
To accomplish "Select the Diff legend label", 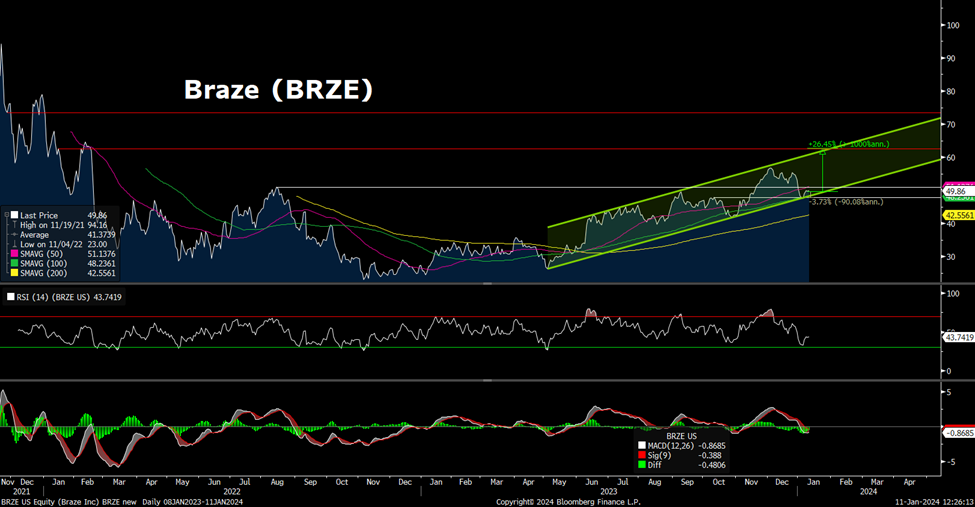I will [x=655, y=465].
